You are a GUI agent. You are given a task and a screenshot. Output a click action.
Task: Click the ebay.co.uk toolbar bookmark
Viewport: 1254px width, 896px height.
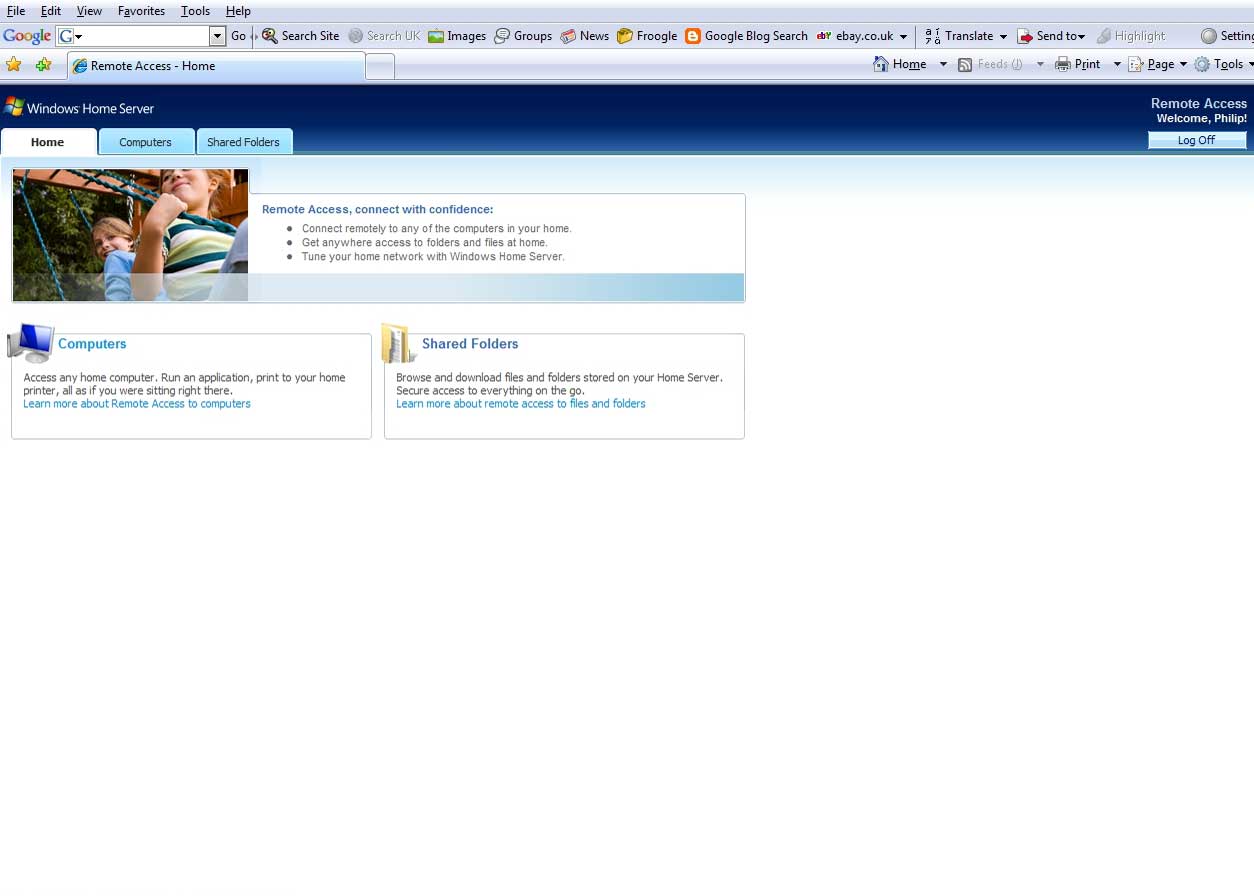point(855,36)
